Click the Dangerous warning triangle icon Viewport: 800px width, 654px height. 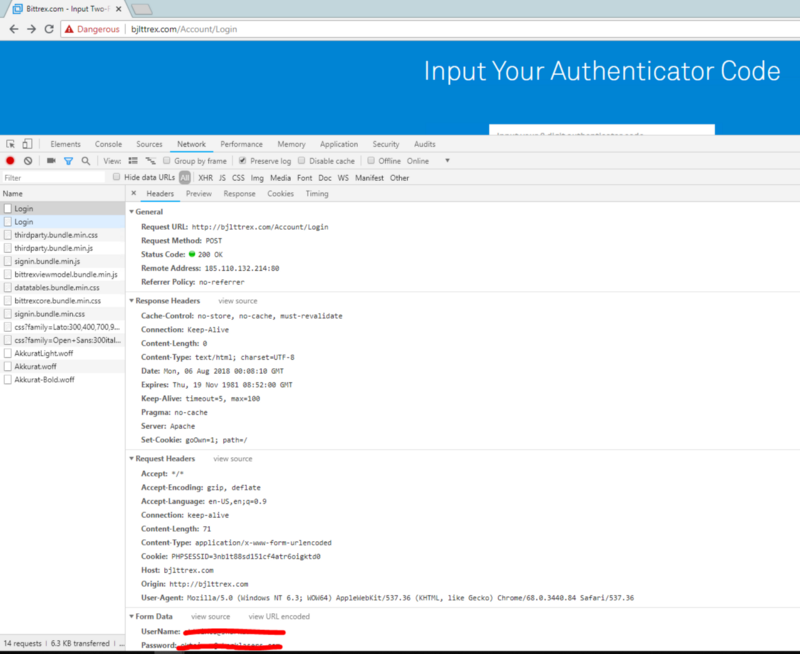coord(69,30)
